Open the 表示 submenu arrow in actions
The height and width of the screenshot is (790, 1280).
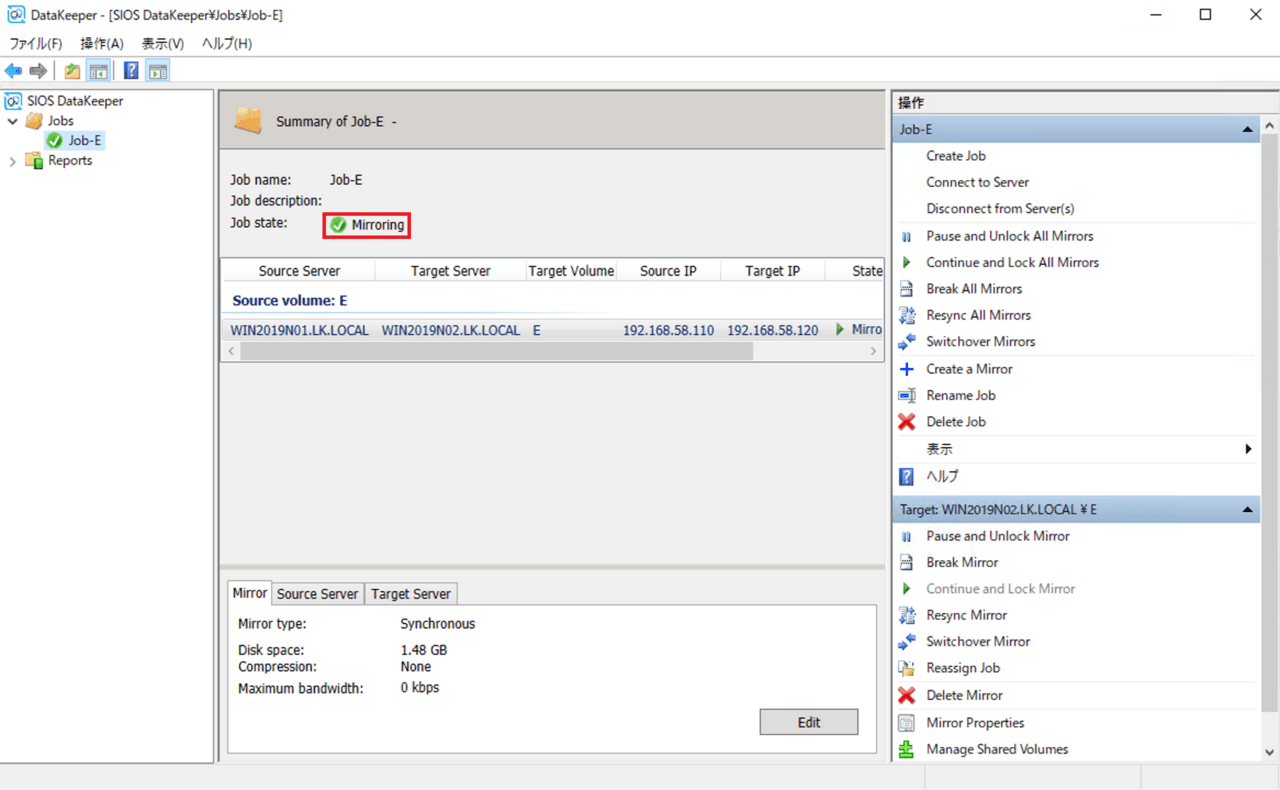click(1248, 449)
